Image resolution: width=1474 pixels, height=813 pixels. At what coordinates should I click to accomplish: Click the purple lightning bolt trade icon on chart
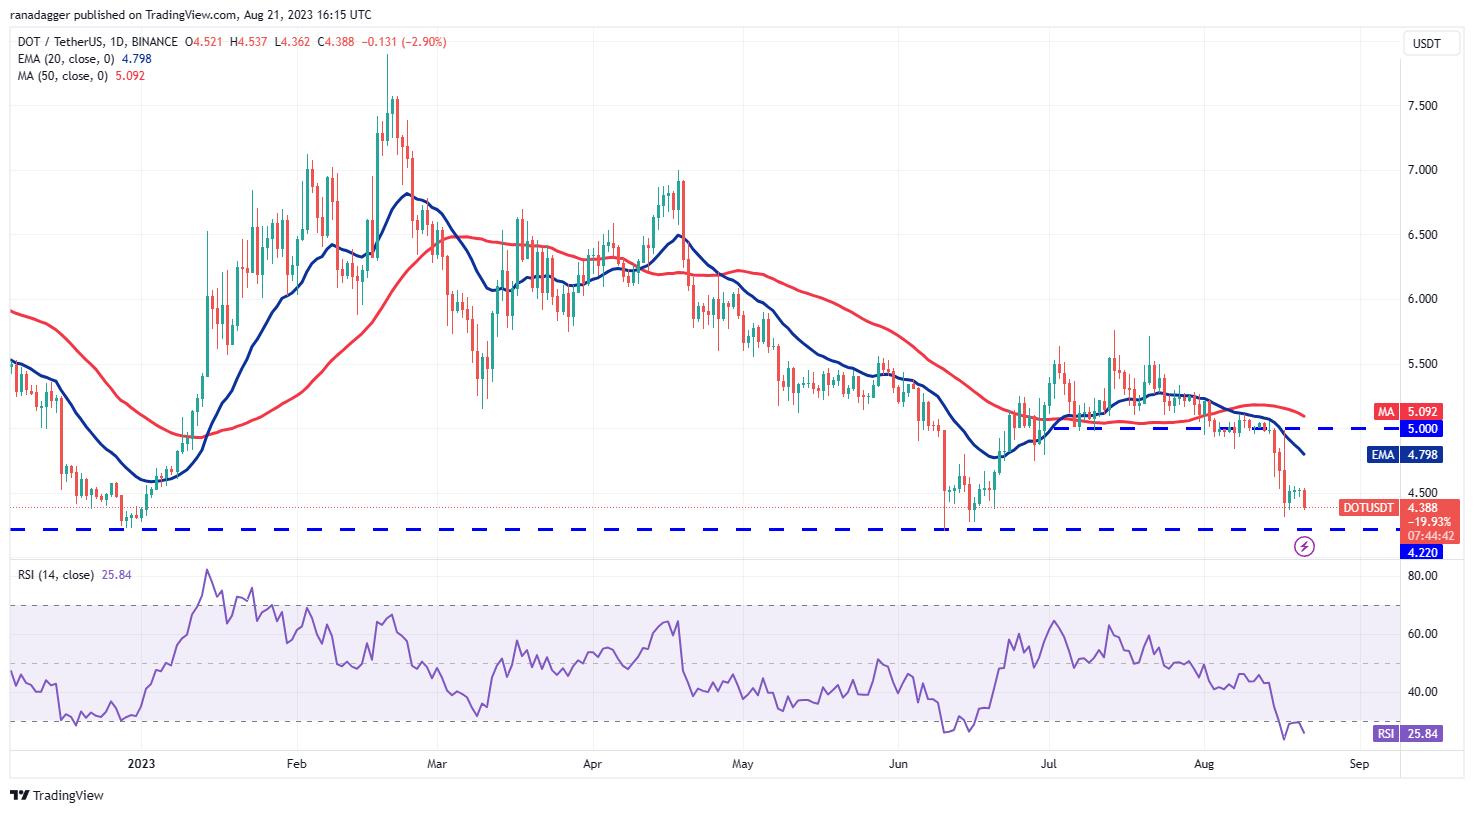pyautogui.click(x=1305, y=546)
